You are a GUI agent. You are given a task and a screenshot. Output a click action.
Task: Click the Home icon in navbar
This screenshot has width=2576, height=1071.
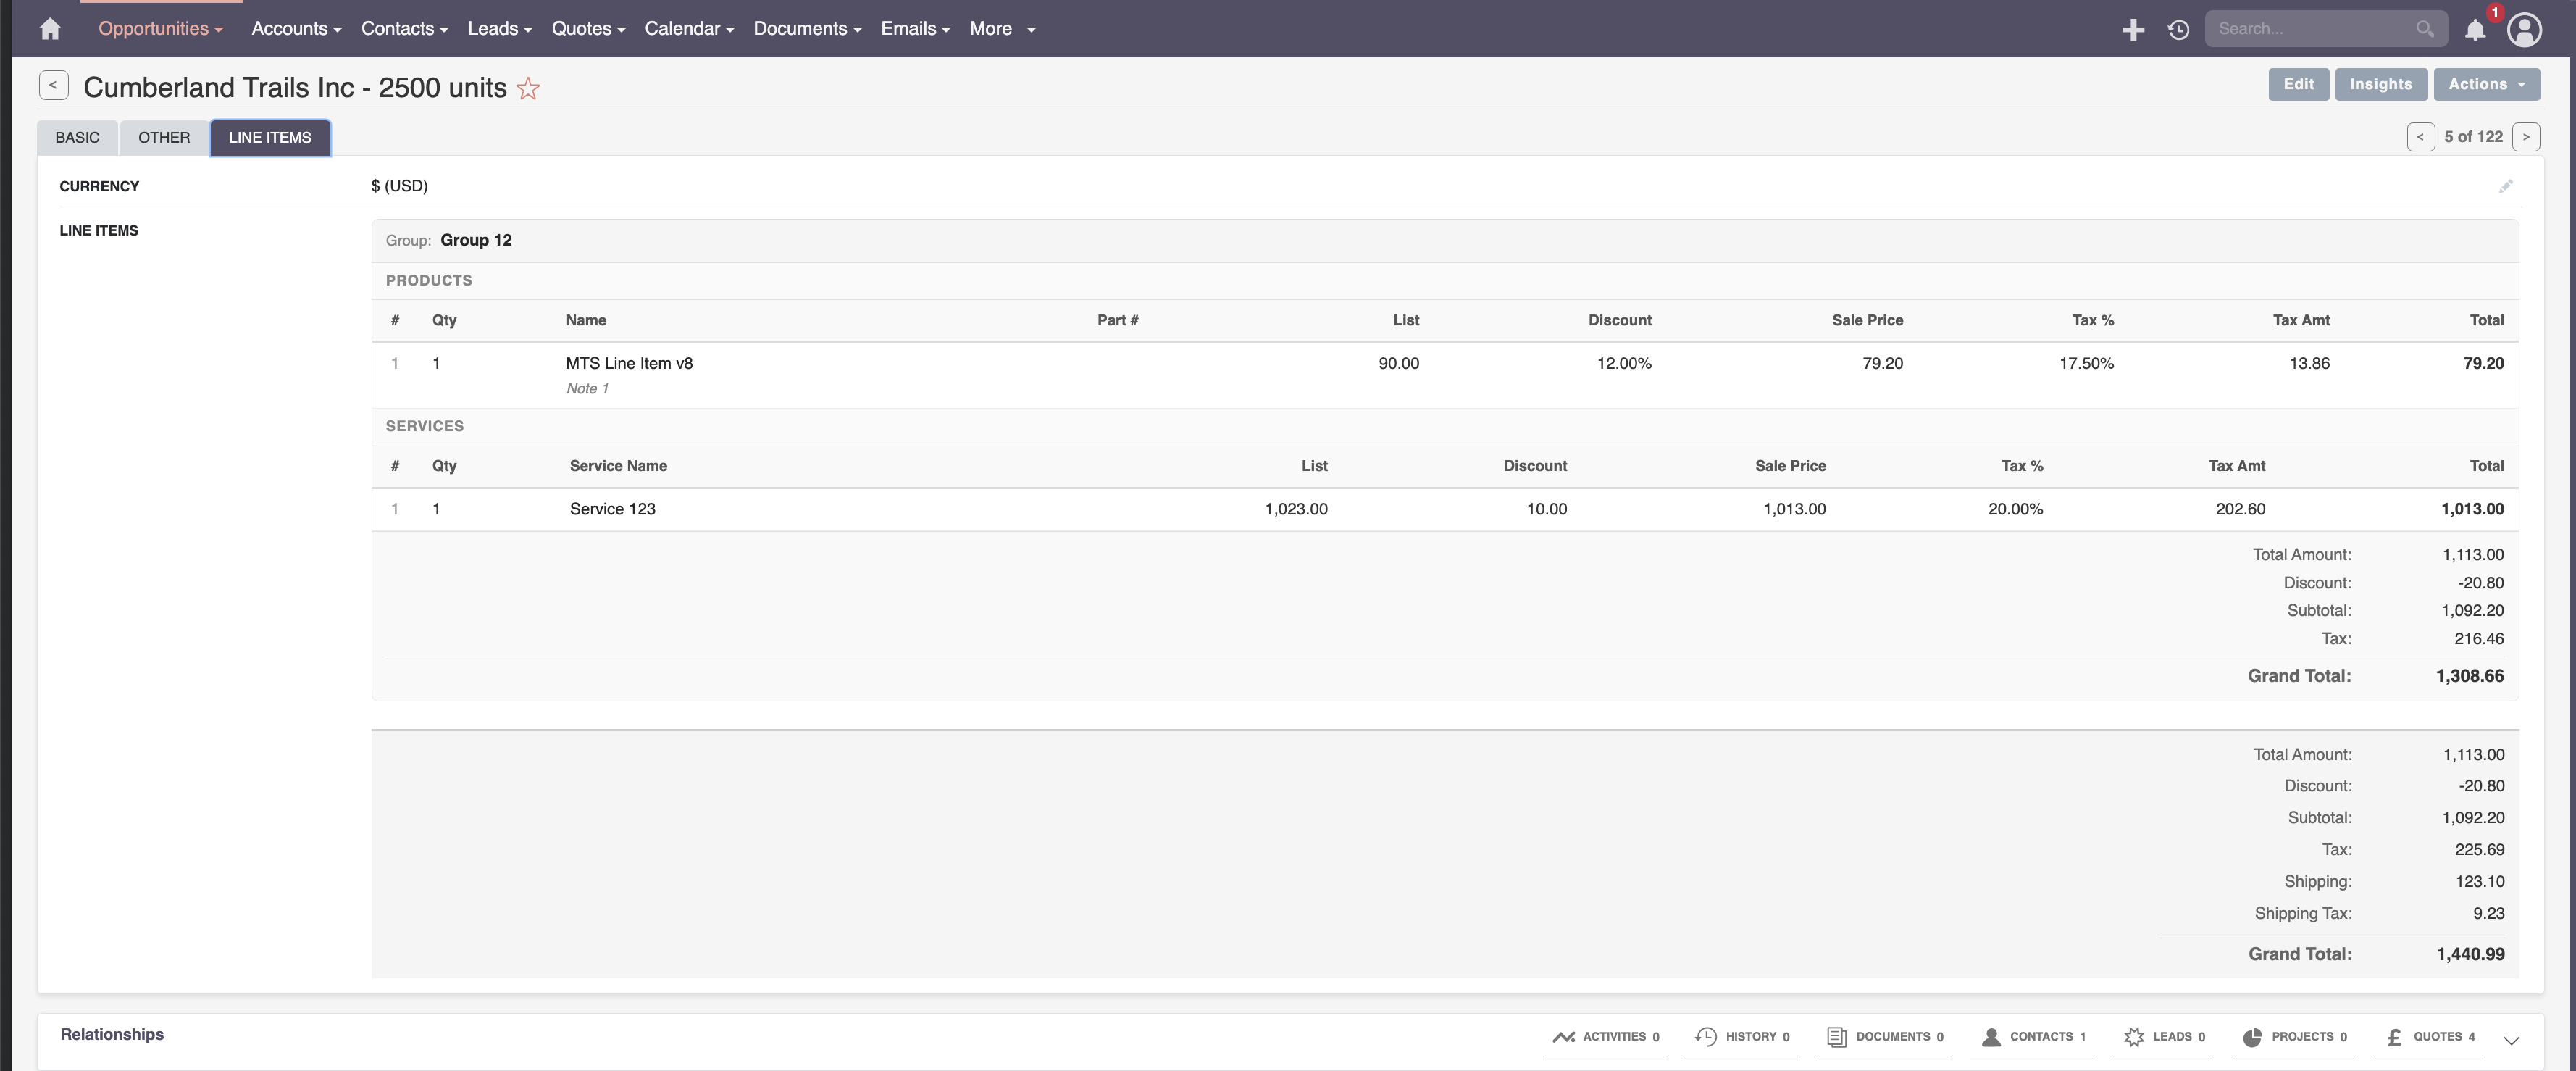pyautogui.click(x=50, y=29)
